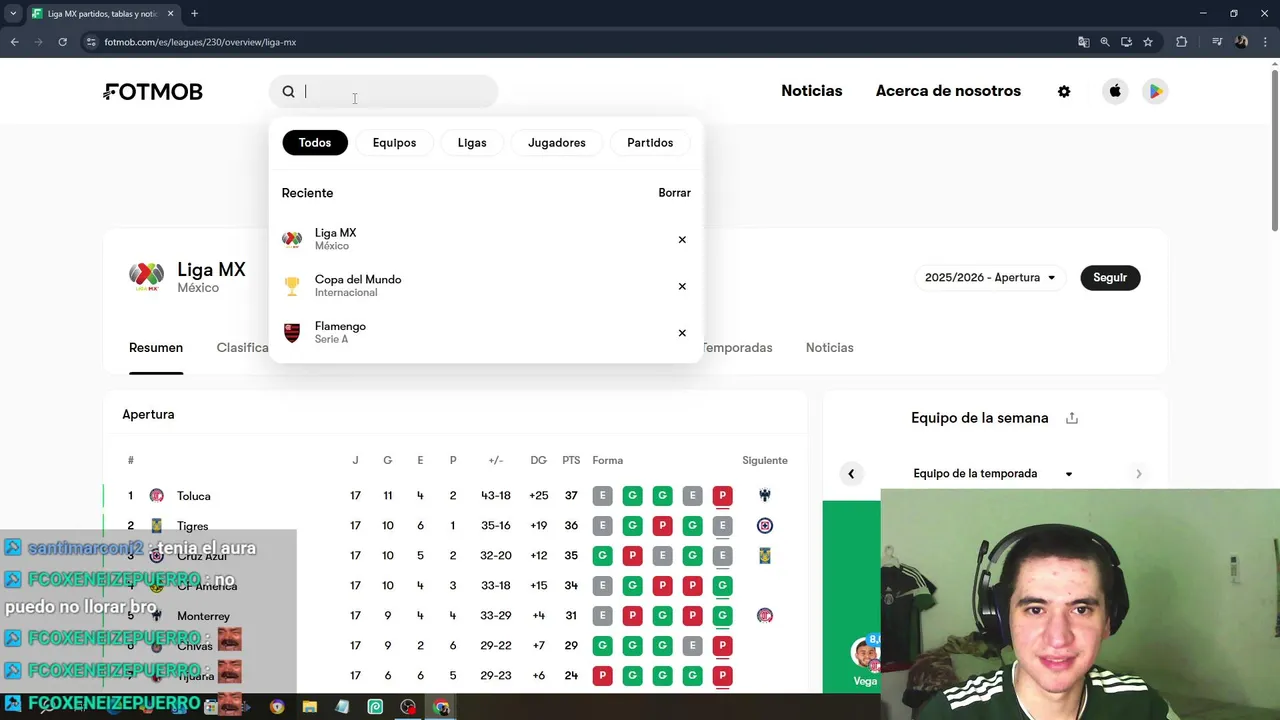Switch to the Temporadas tab
The width and height of the screenshot is (1280, 720).
click(x=737, y=348)
